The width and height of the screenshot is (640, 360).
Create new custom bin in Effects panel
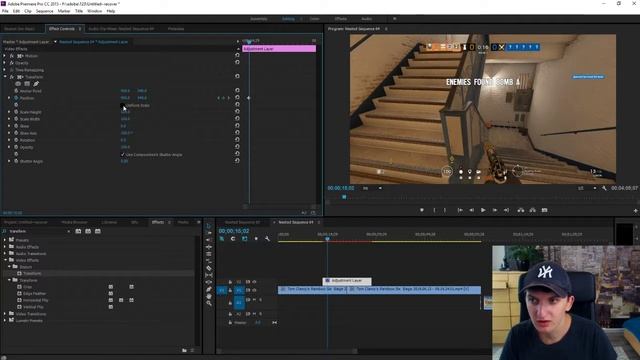[184, 350]
